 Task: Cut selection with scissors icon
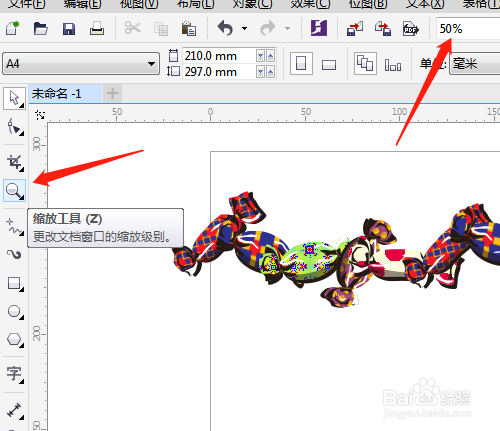click(x=133, y=28)
